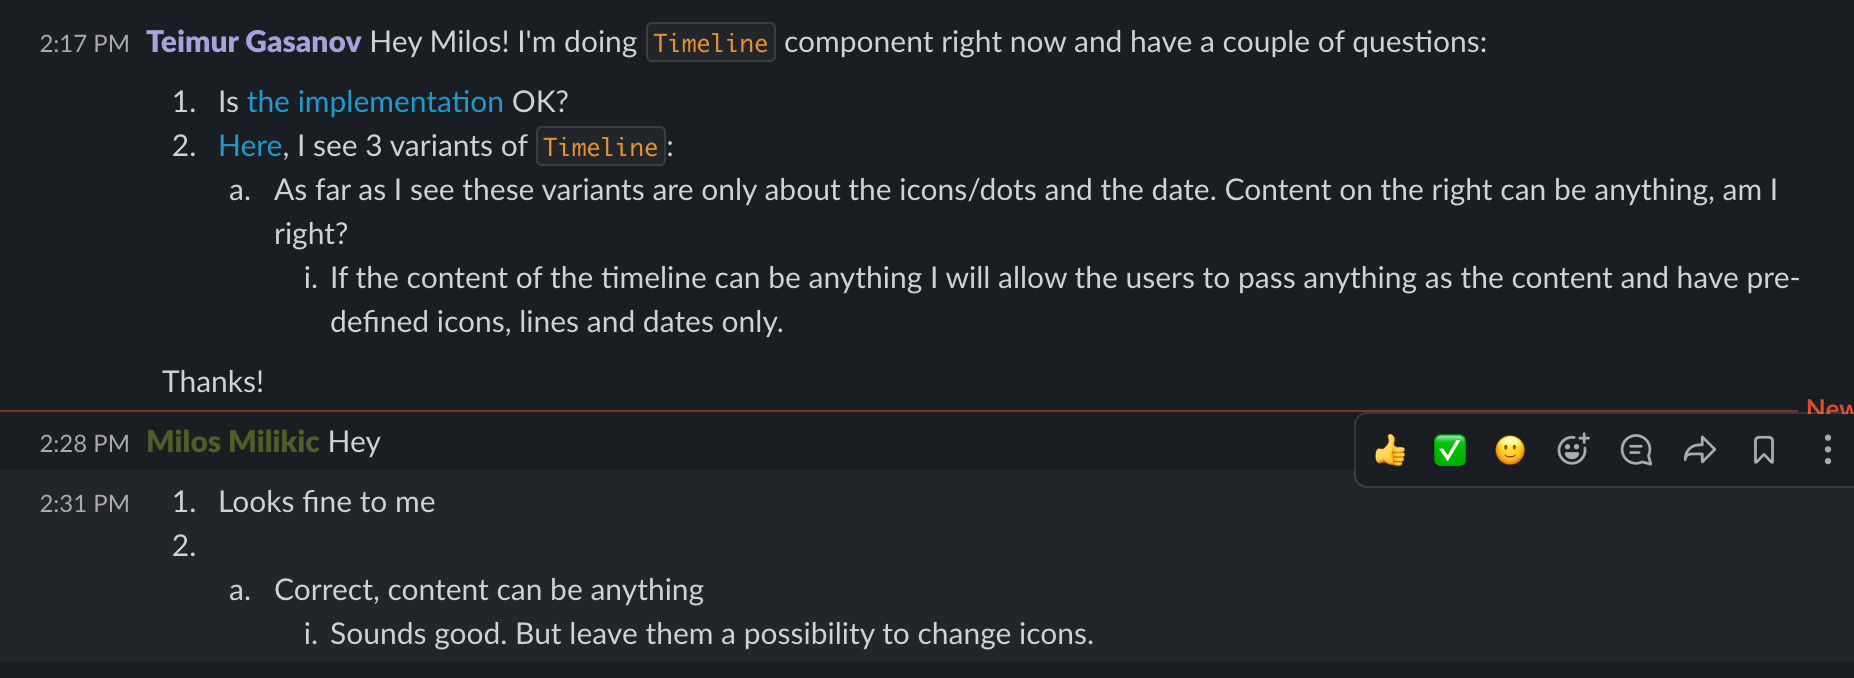Open the emoji picker to add a reaction
1854x678 pixels.
[x=1571, y=451]
